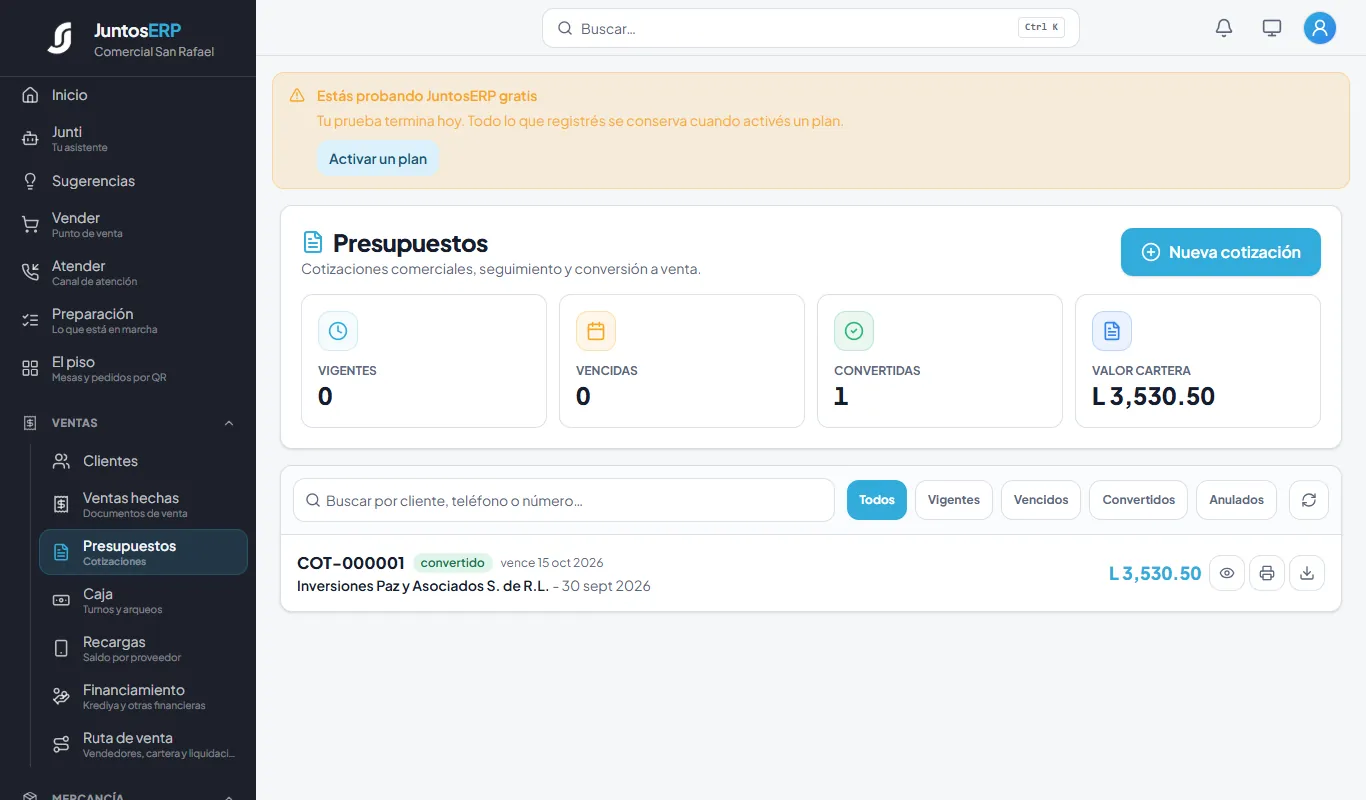Collapse the VENTAS section
Viewport: 1366px width, 800px height.
[x=128, y=423]
